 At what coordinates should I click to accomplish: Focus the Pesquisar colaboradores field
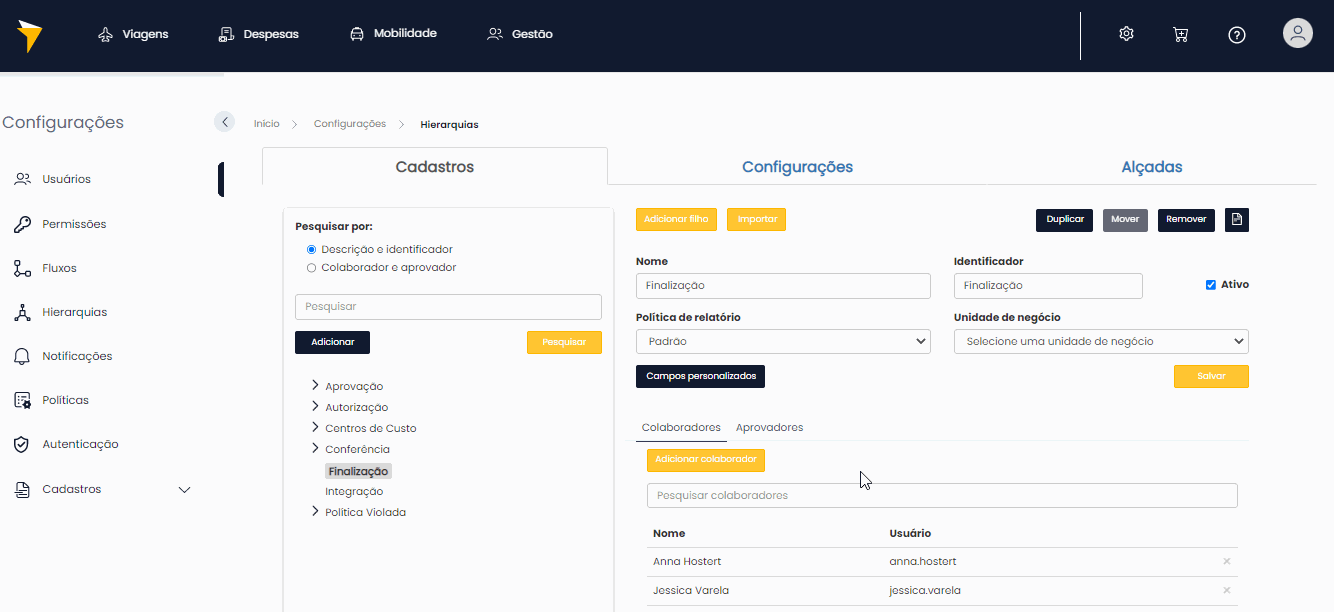(942, 496)
